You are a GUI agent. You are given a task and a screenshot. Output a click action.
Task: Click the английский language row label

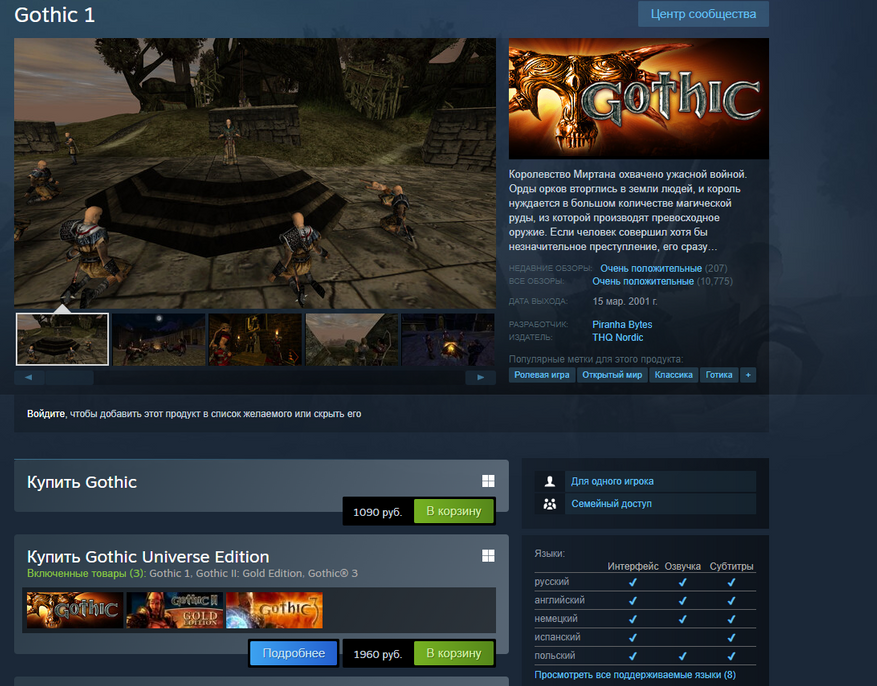(559, 600)
